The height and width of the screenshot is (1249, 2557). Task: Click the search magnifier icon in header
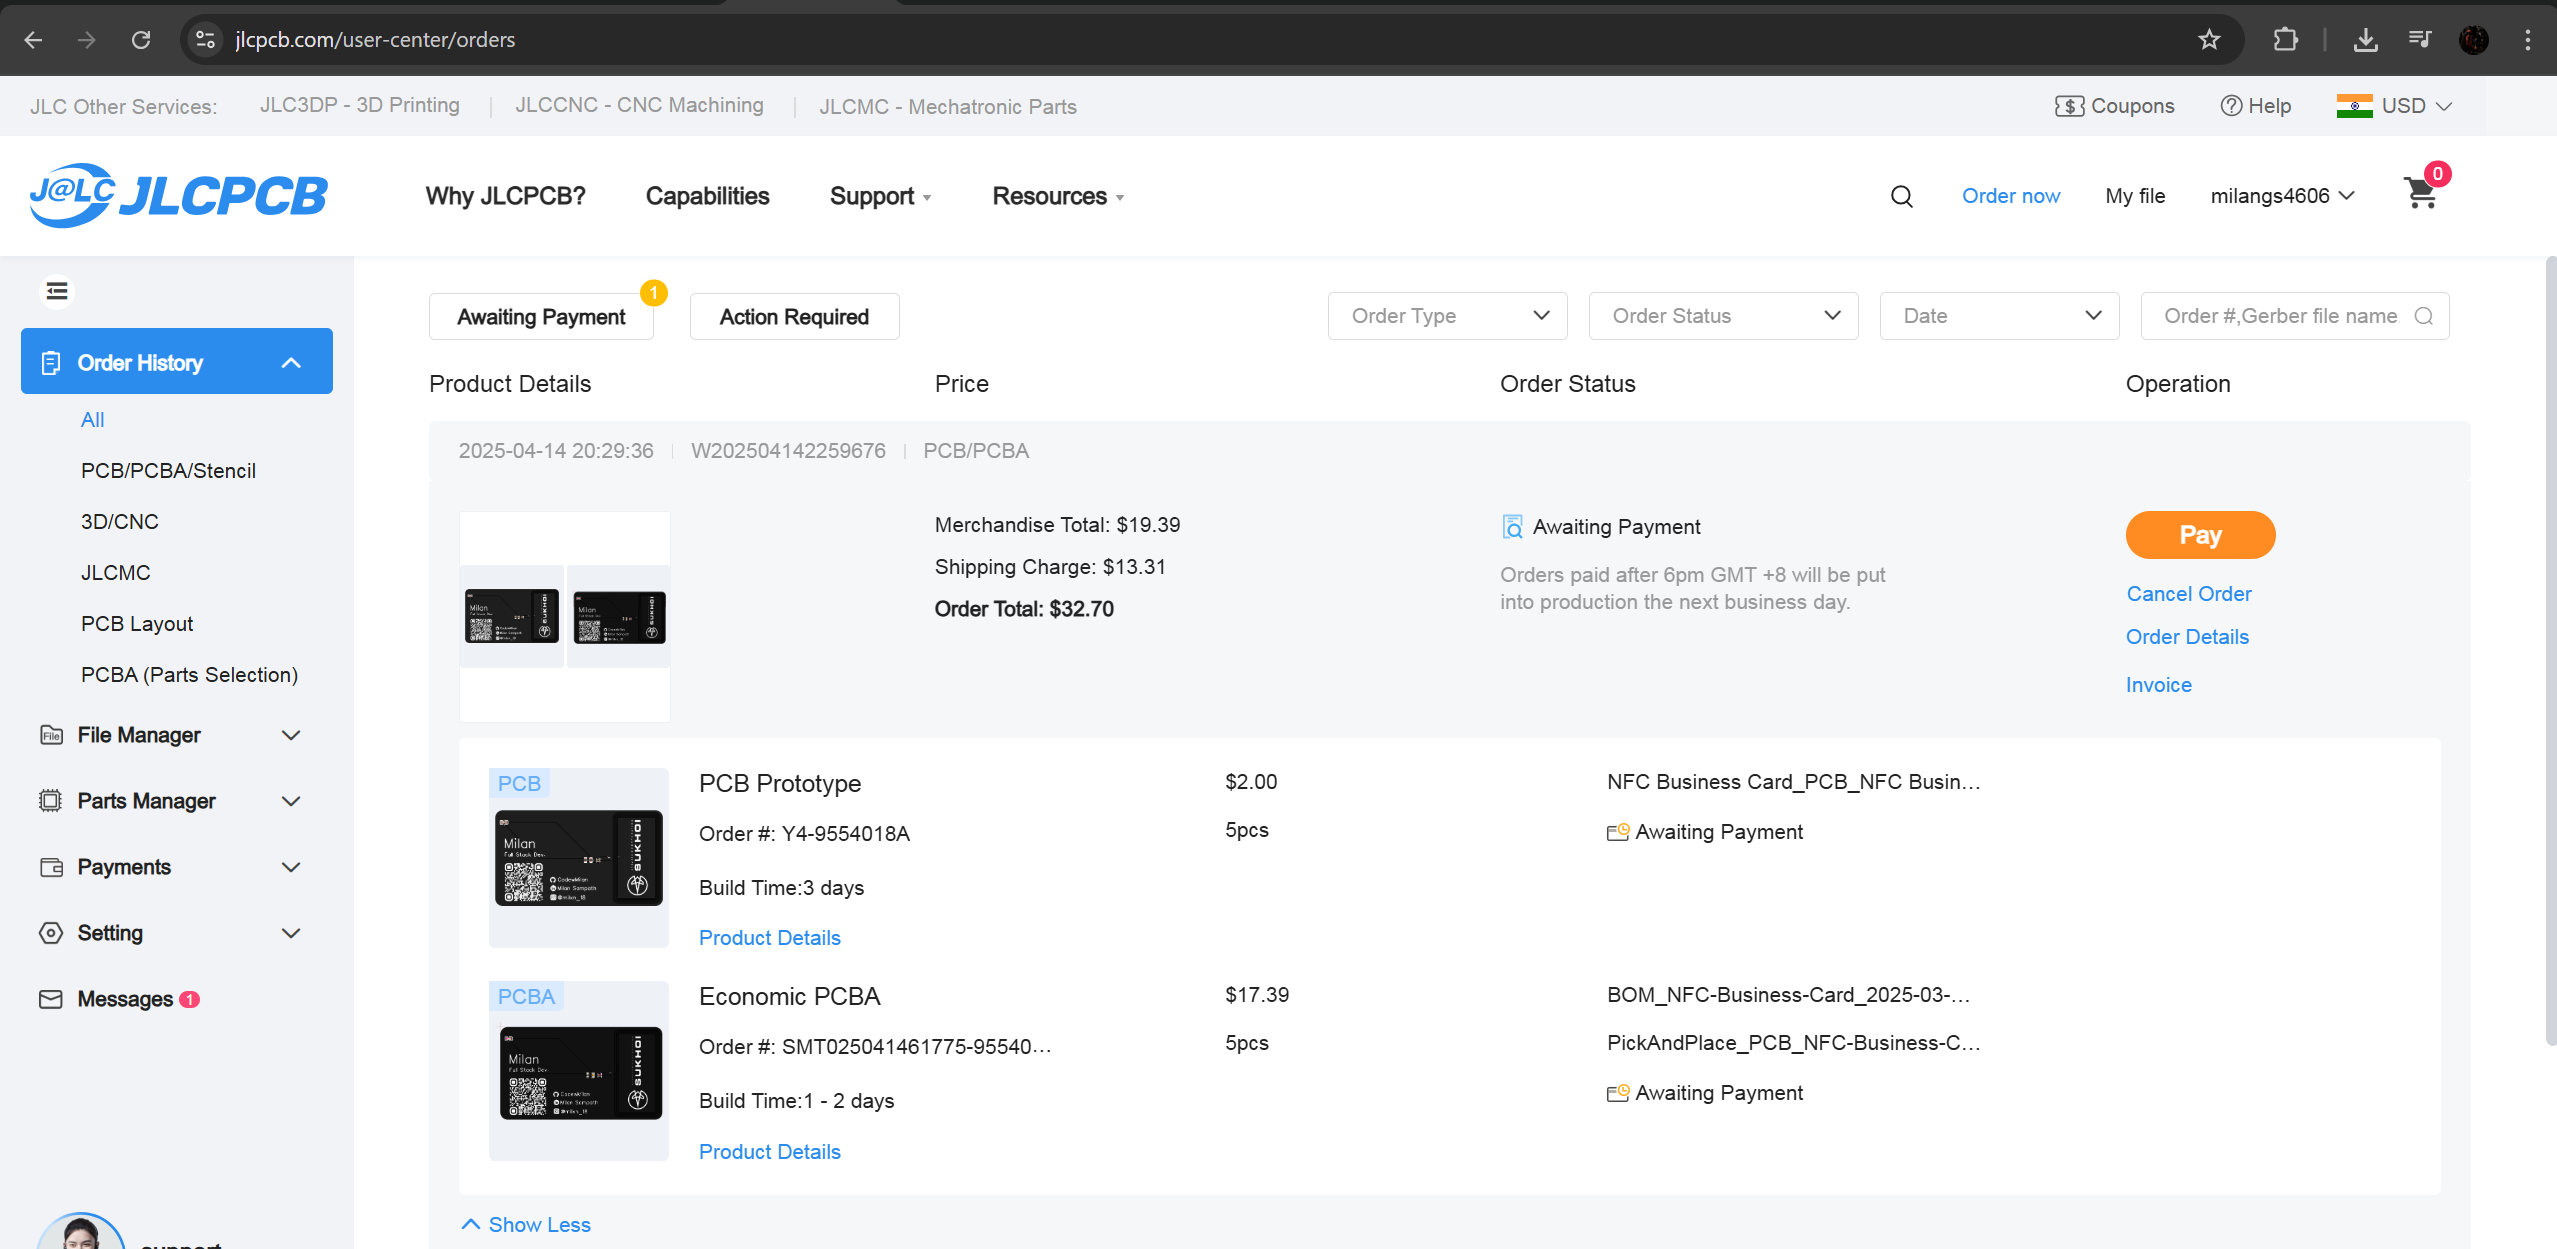[x=1901, y=196]
